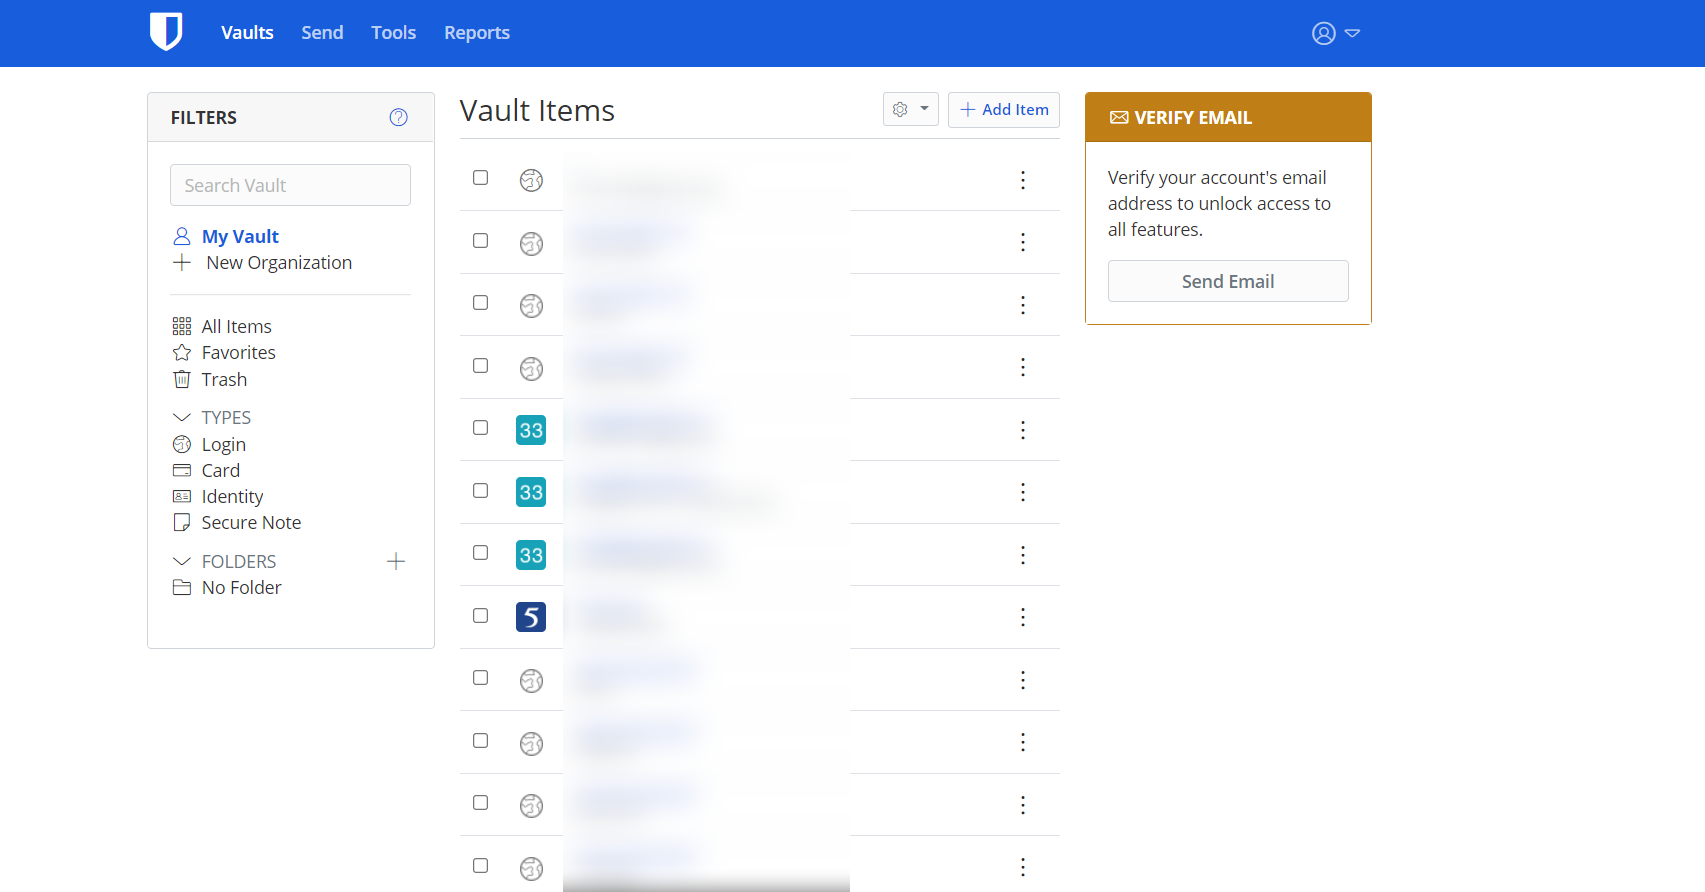Filter by All Items
Image resolution: width=1705 pixels, height=892 pixels.
click(236, 326)
